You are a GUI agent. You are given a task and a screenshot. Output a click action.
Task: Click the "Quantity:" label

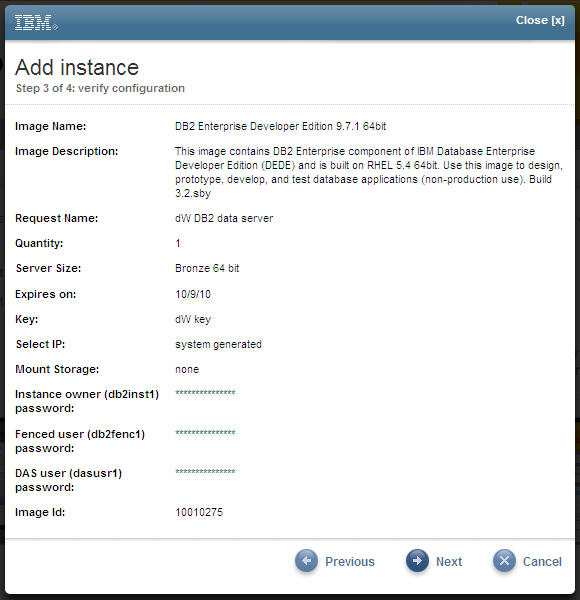[39, 243]
